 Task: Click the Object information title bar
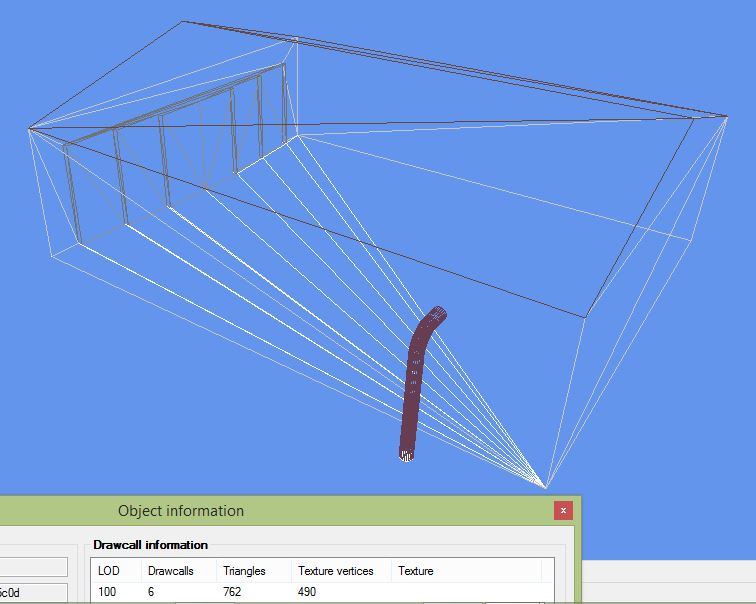(x=289, y=511)
